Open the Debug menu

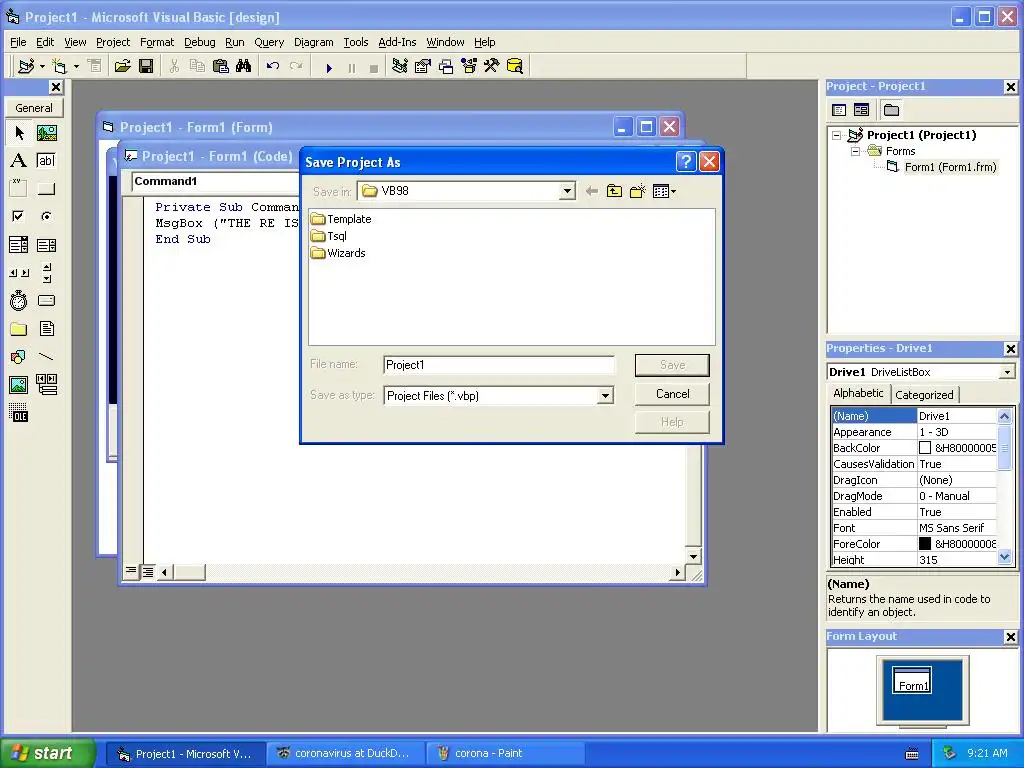point(200,42)
